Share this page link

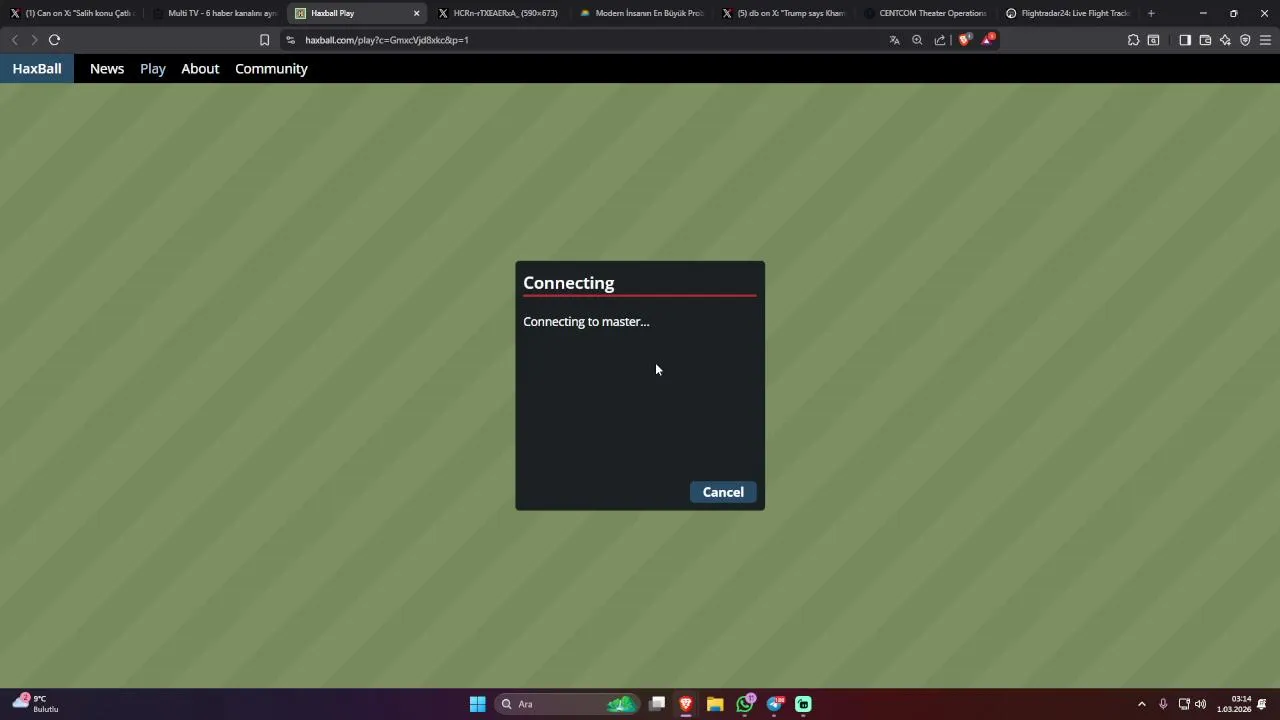click(940, 40)
